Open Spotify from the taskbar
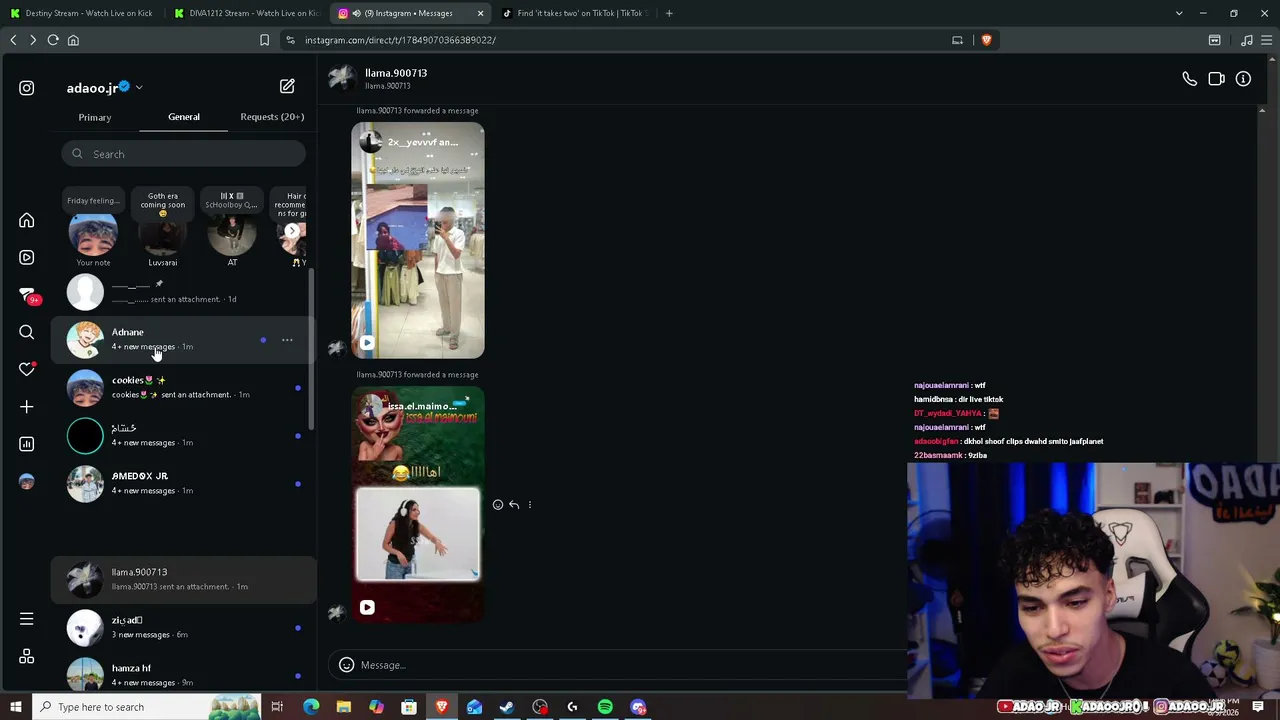 605,707
